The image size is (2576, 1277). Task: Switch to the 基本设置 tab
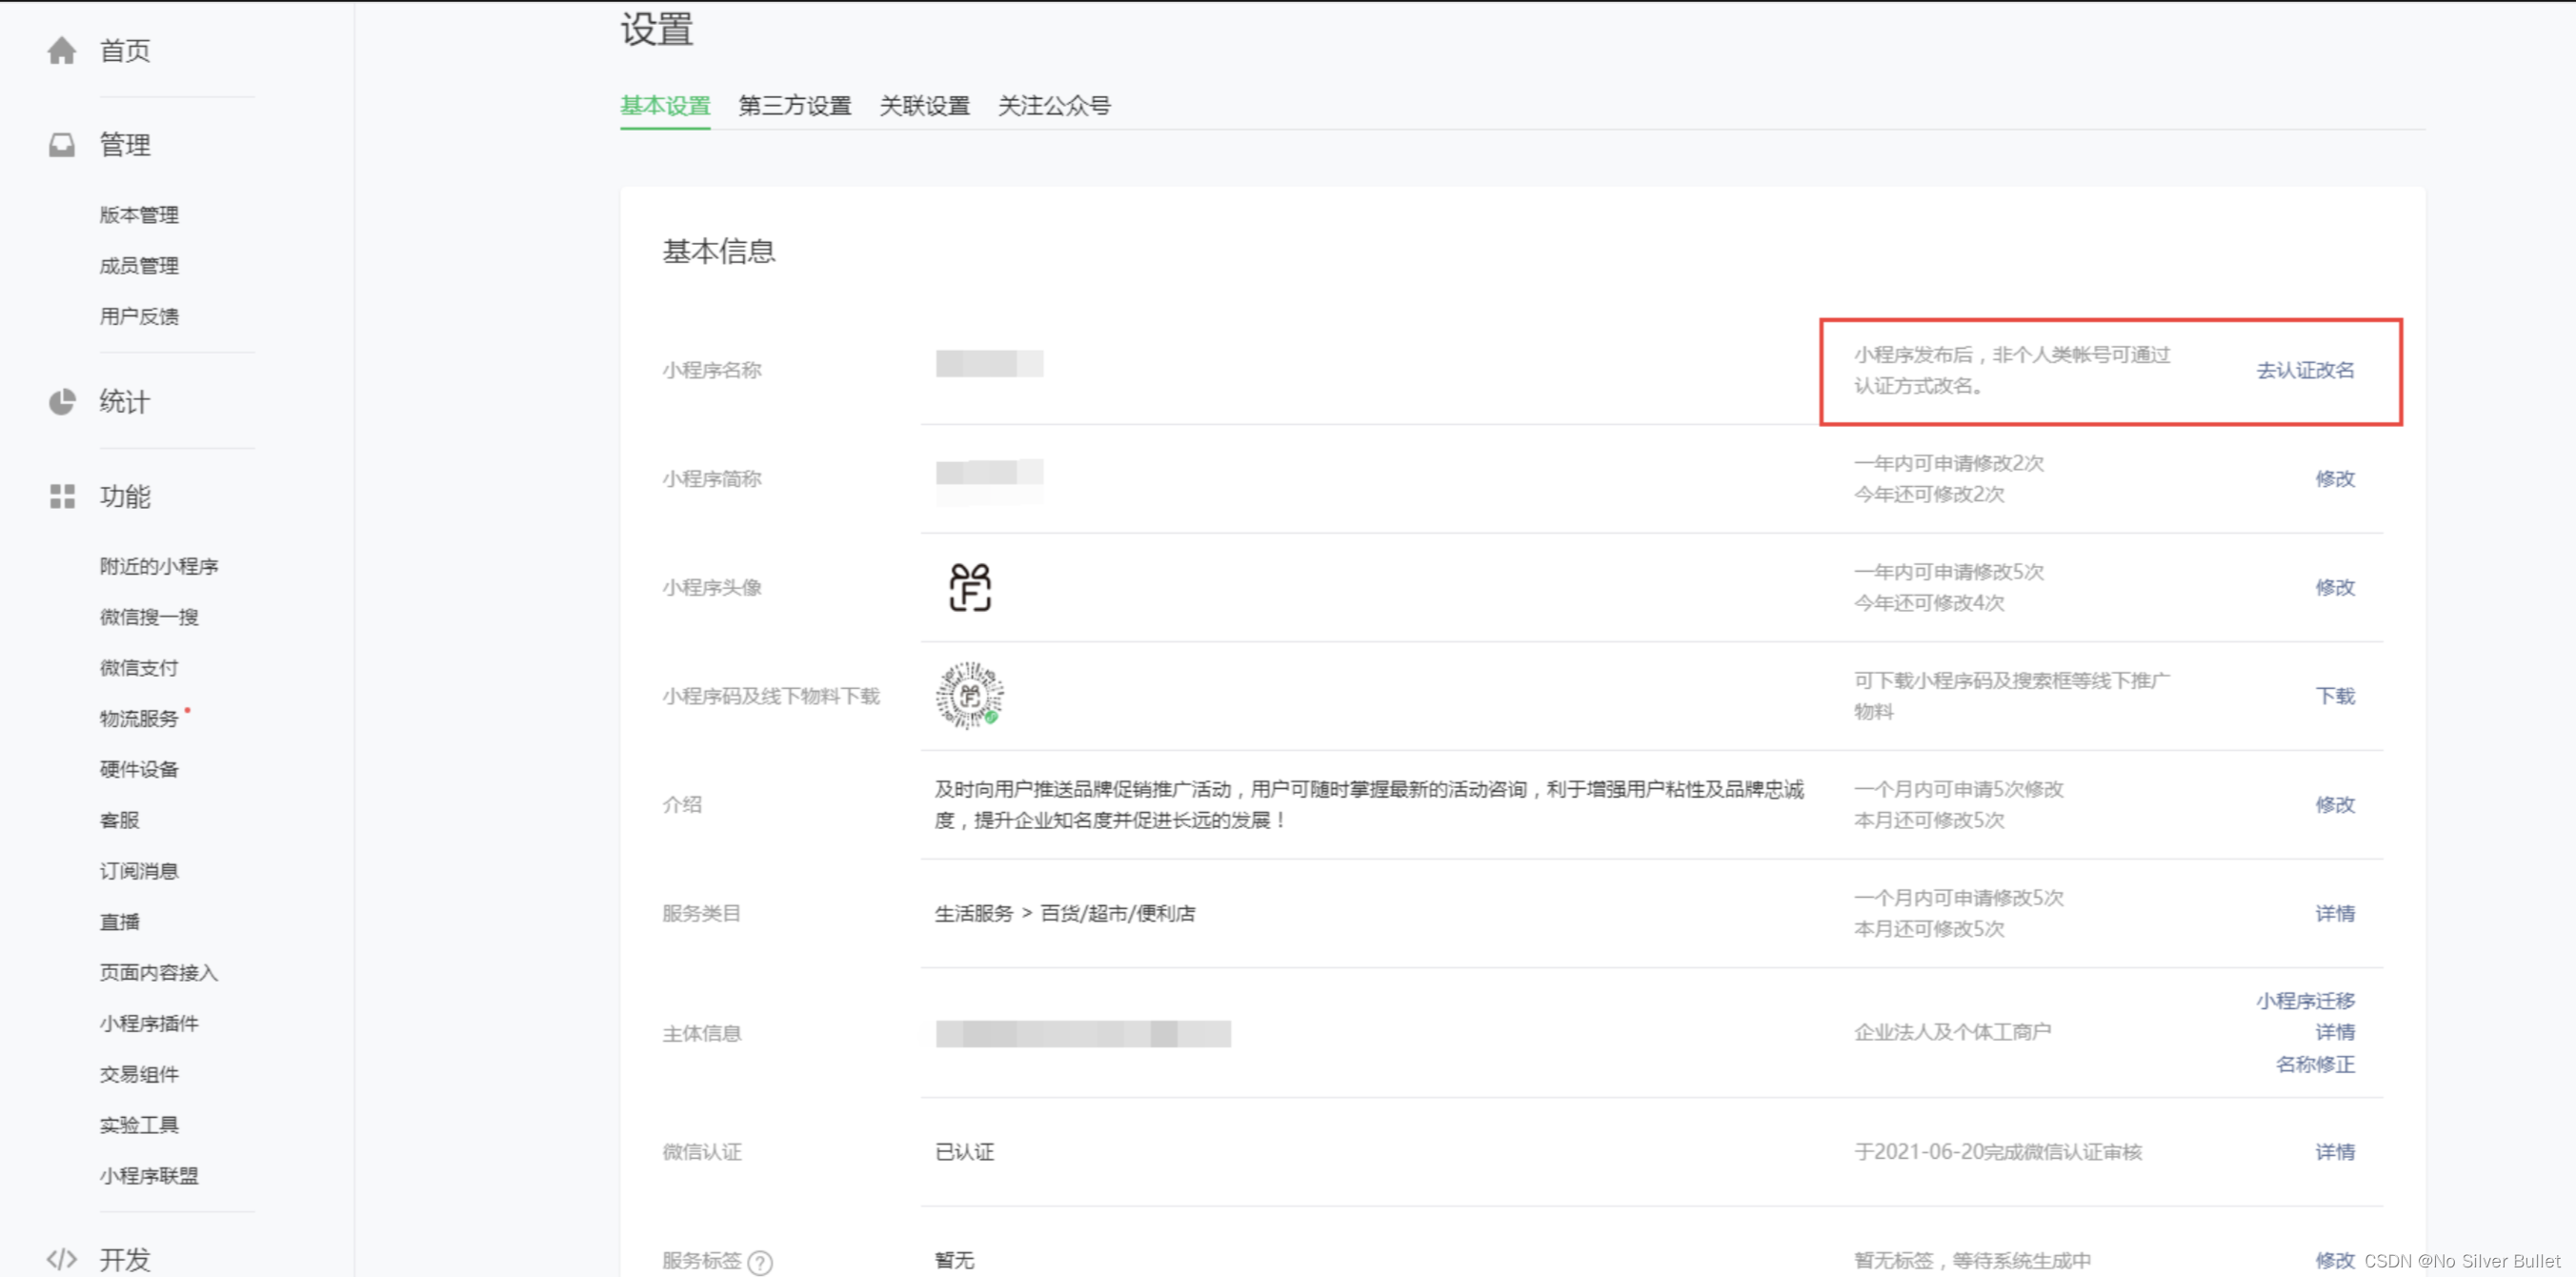665,106
